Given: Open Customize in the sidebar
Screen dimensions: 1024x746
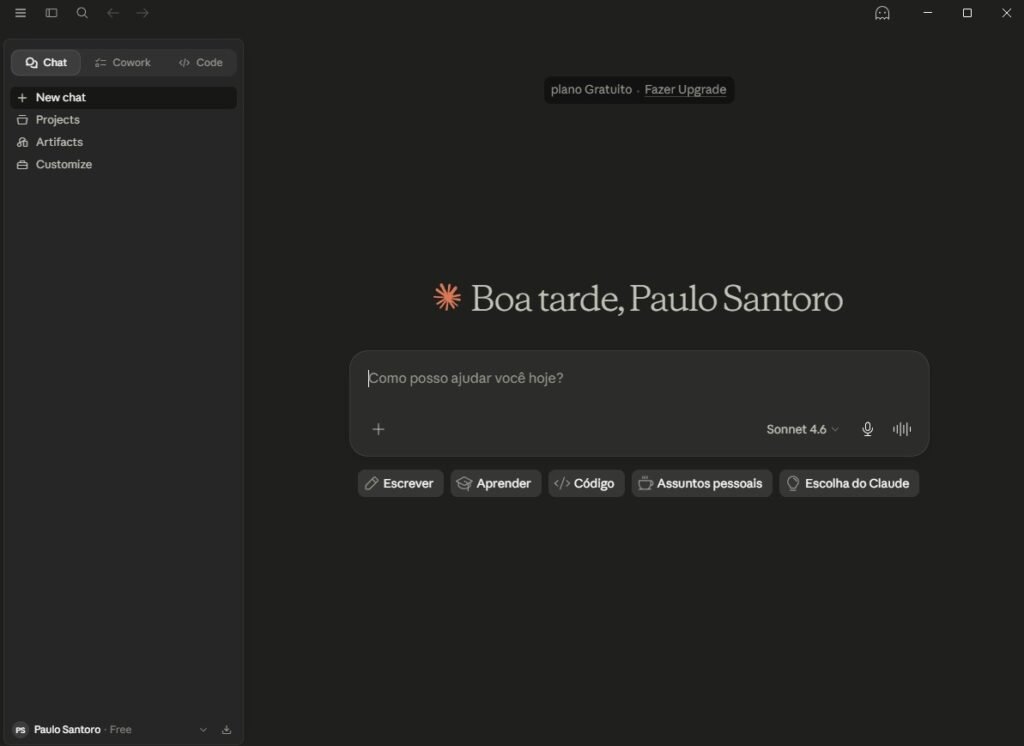Looking at the screenshot, I should [123, 164].
